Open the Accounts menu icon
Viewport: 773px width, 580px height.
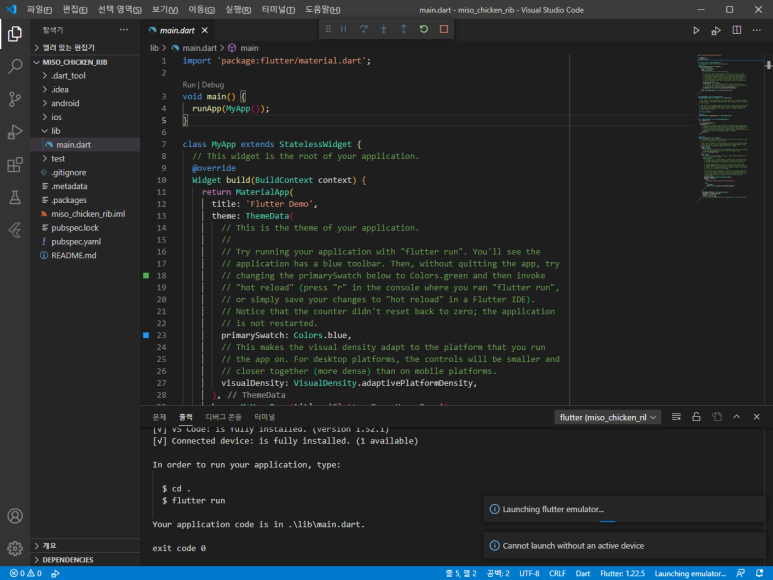[15, 515]
